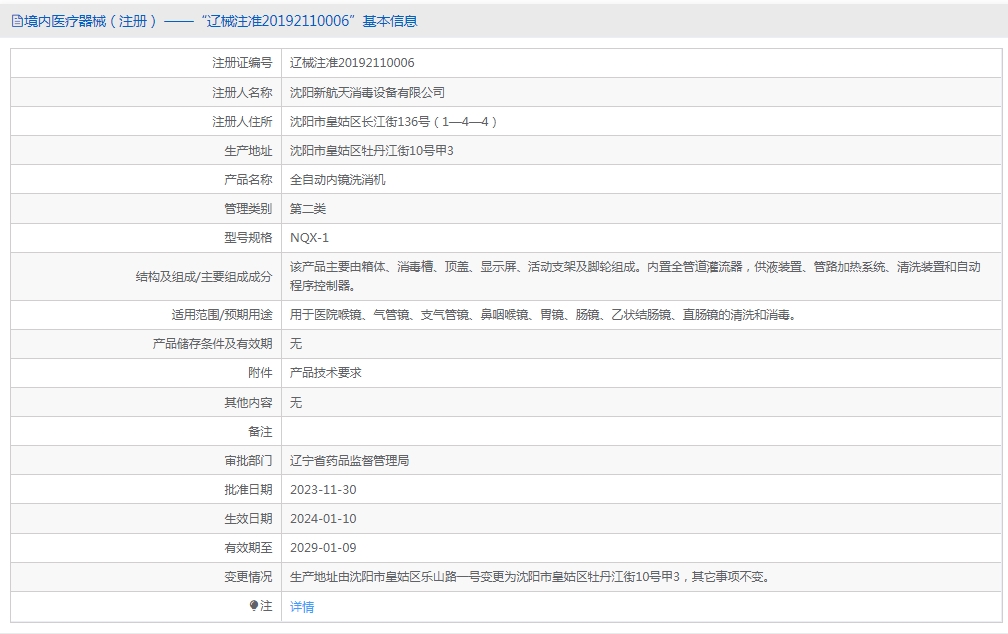
Task: Select the change record text in 变更情况 row
Action: point(529,577)
